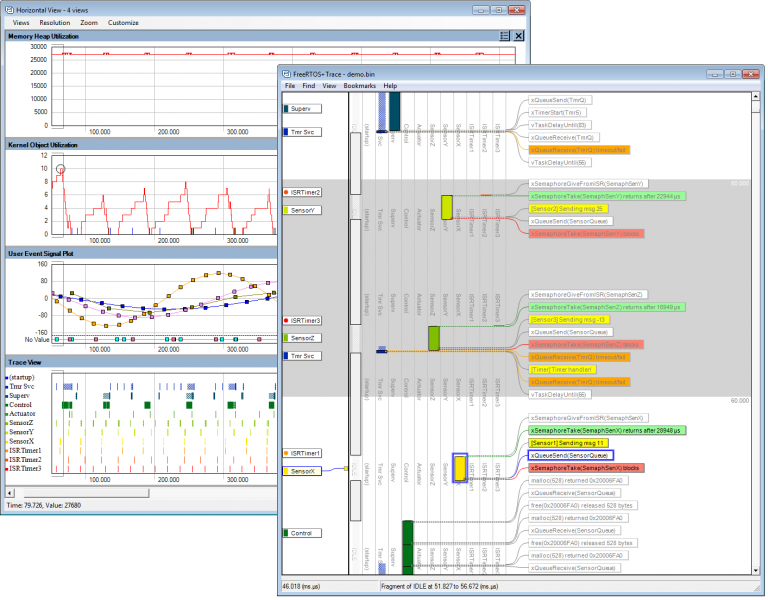
Task: Click the selected xQueueSend(SensorQueue) event label
Action: point(571,456)
